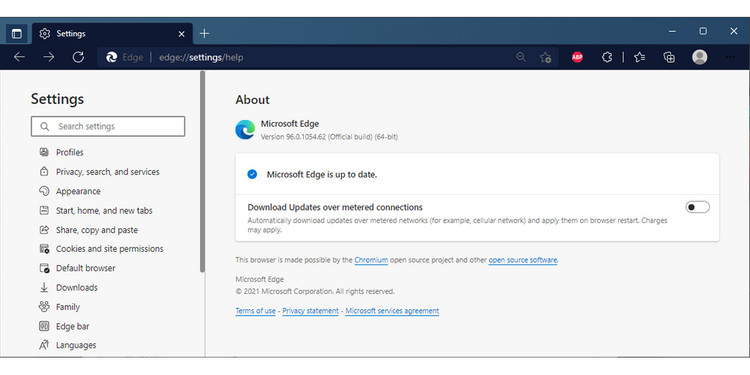The image size is (750, 375).
Task: Click the Edge logo in the address bar
Action: 111,57
